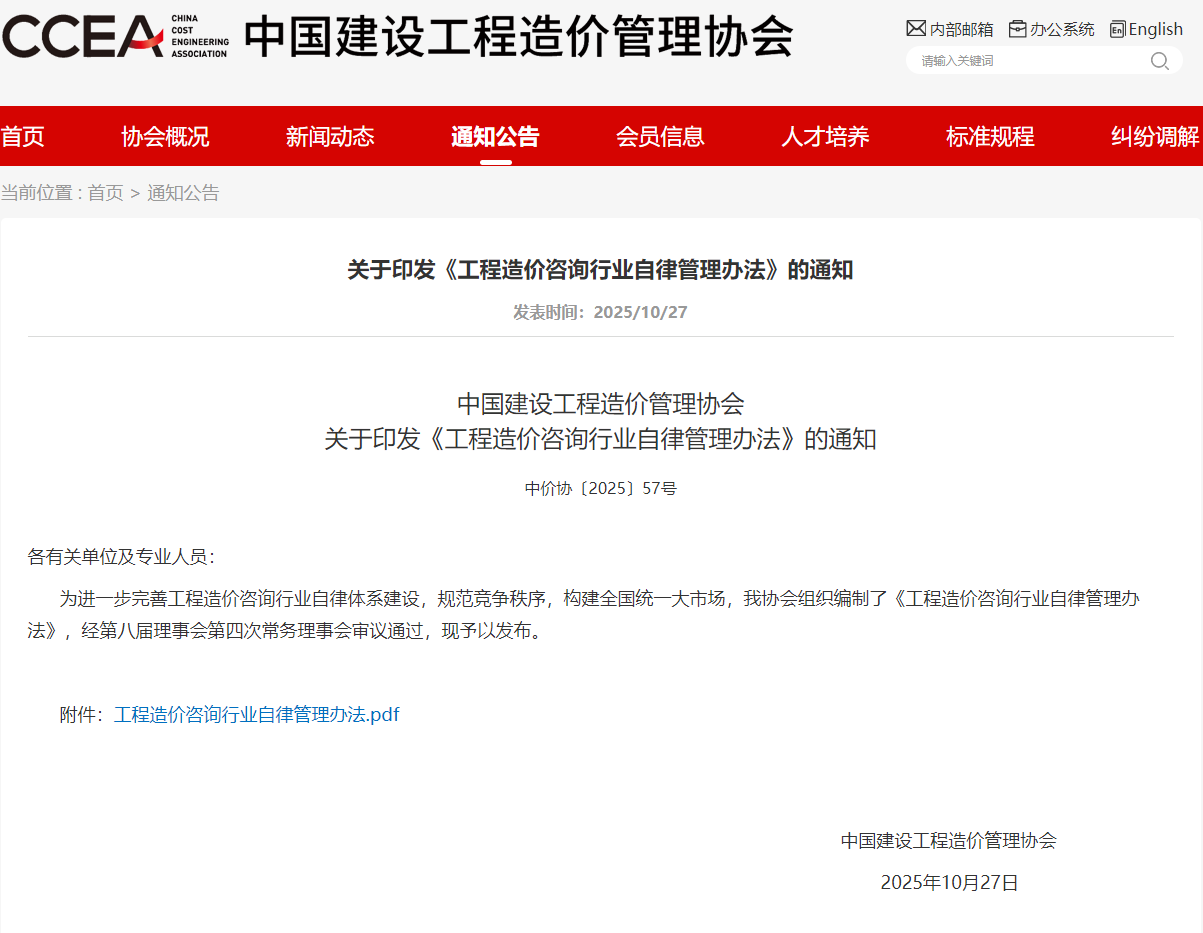Click the CCEA logo

click(x=115, y=36)
